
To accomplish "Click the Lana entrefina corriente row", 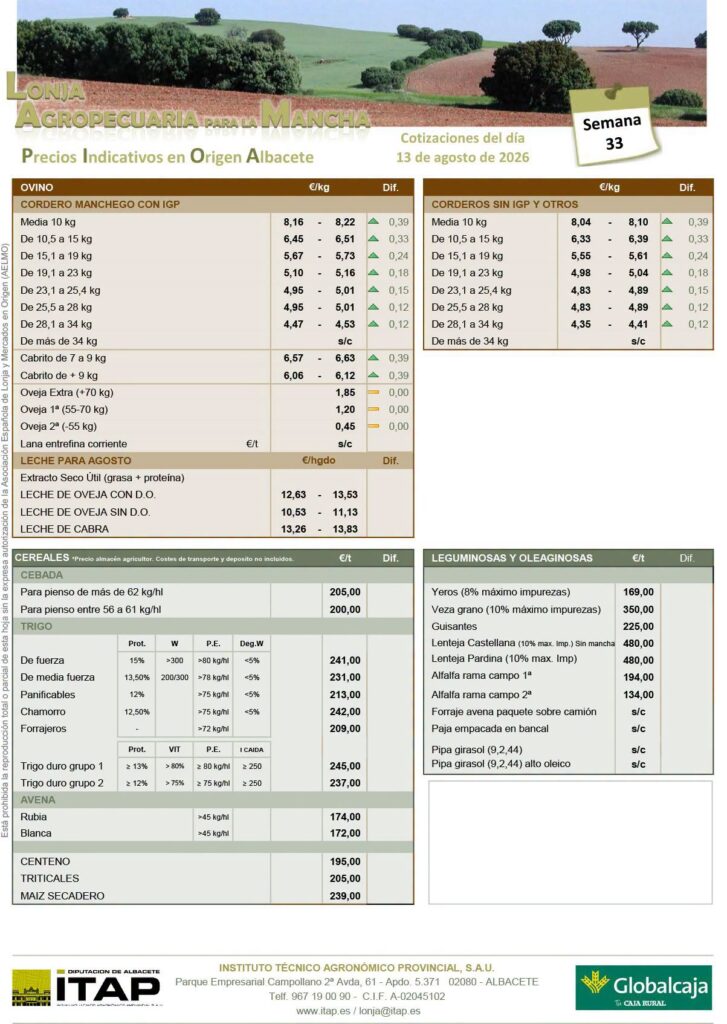I will 213,443.
